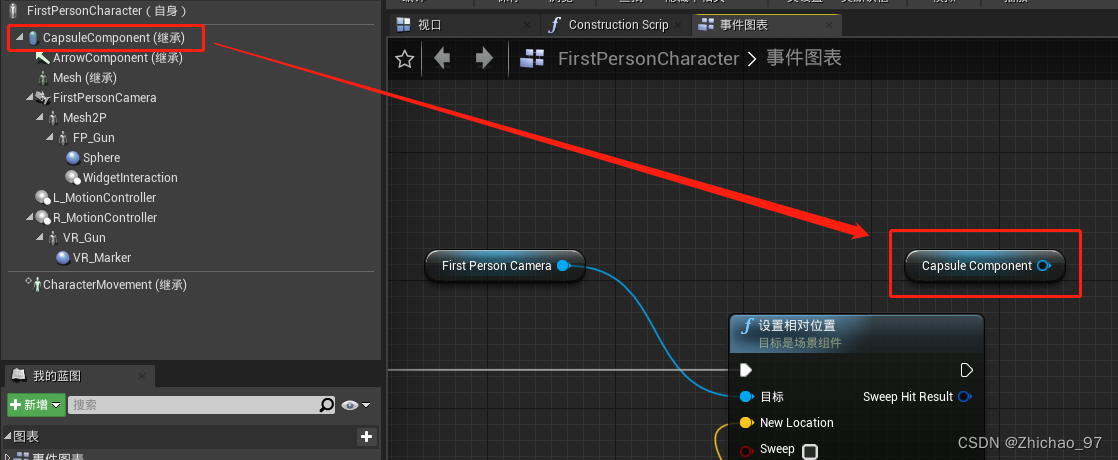Bookmark graph with the star icon
This screenshot has width=1118, height=460.
[x=404, y=59]
